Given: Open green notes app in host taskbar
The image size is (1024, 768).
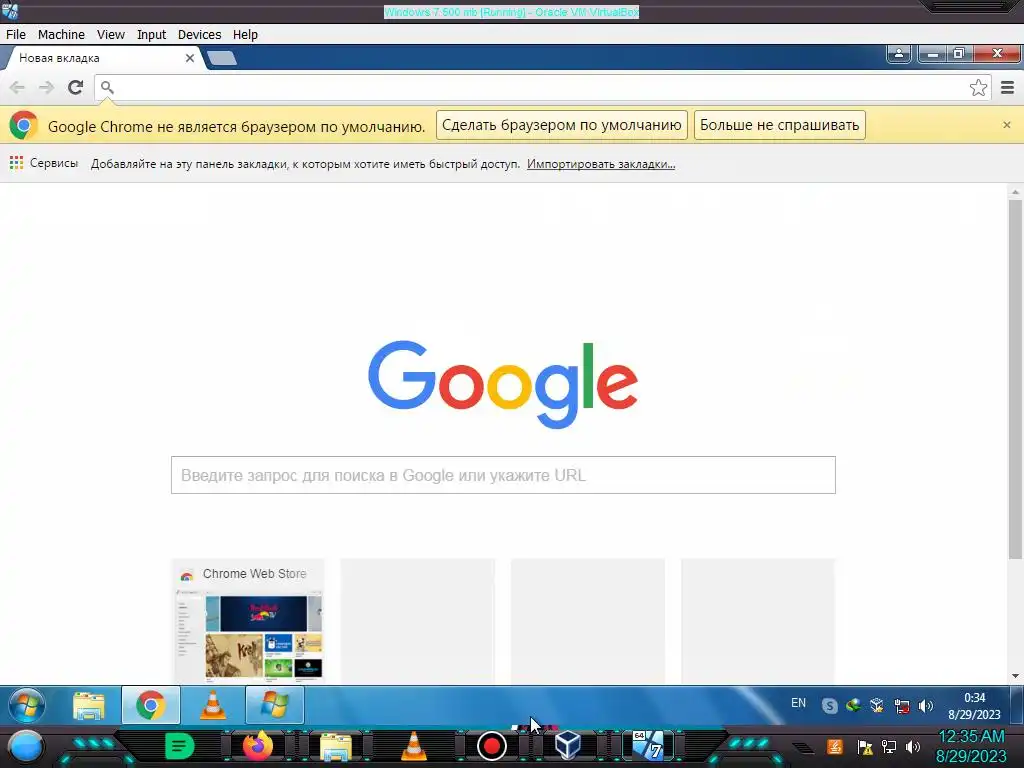Looking at the screenshot, I should coord(180,746).
